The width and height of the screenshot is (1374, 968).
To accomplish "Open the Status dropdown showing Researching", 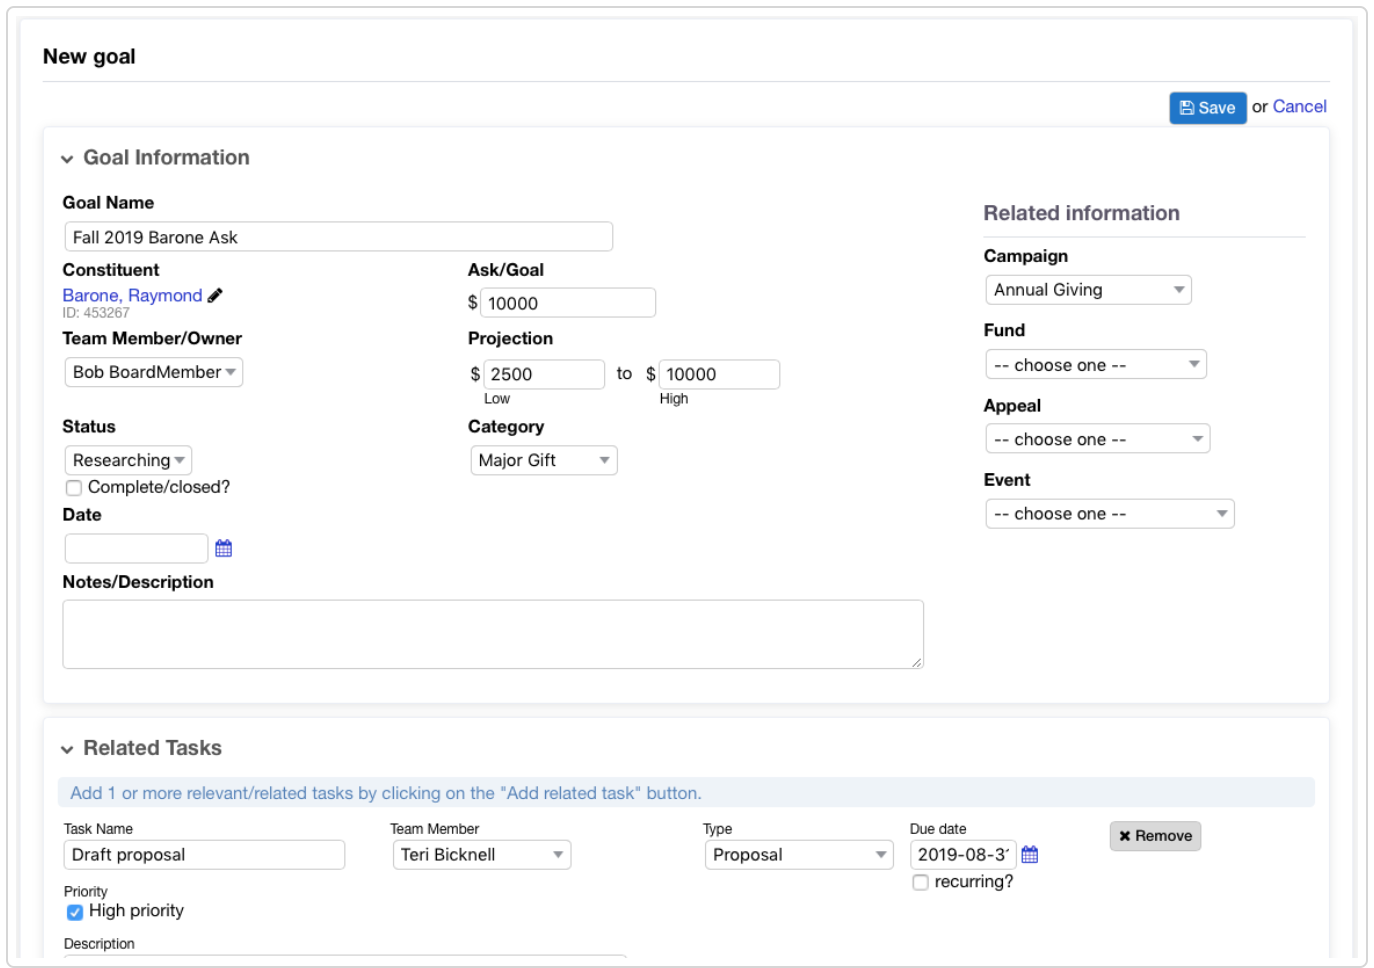I will 128,460.
